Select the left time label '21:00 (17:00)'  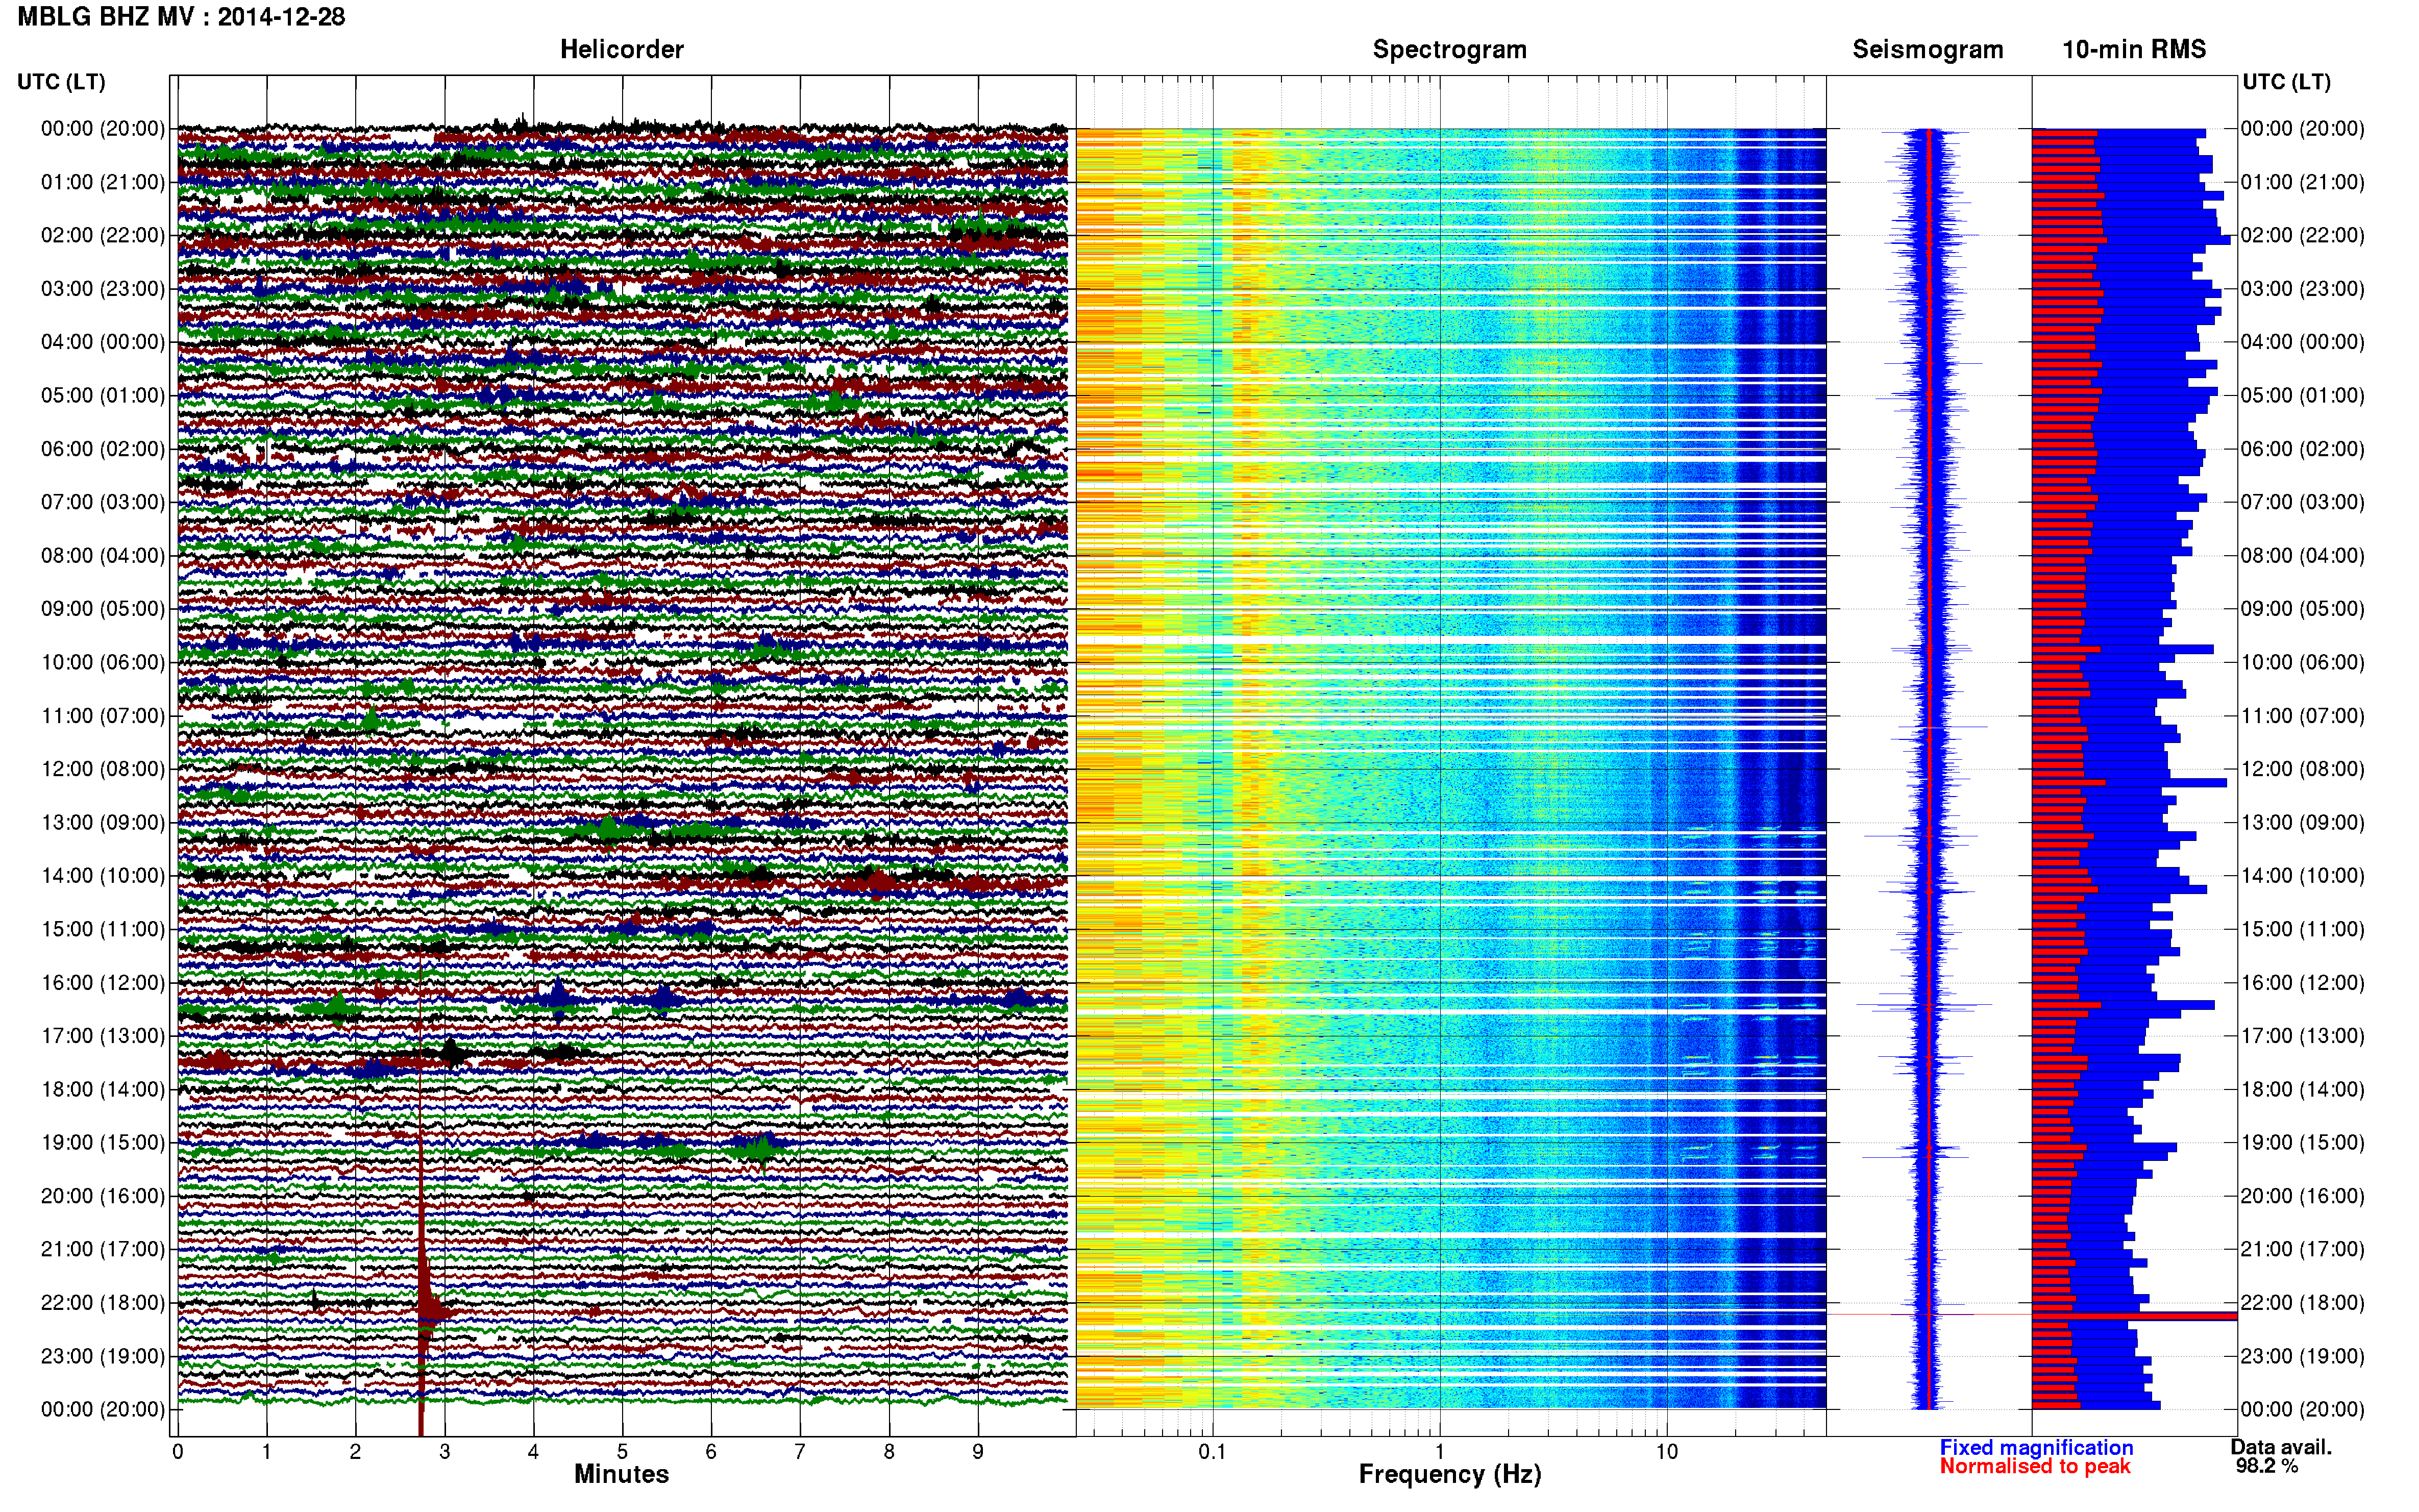coord(103,1249)
